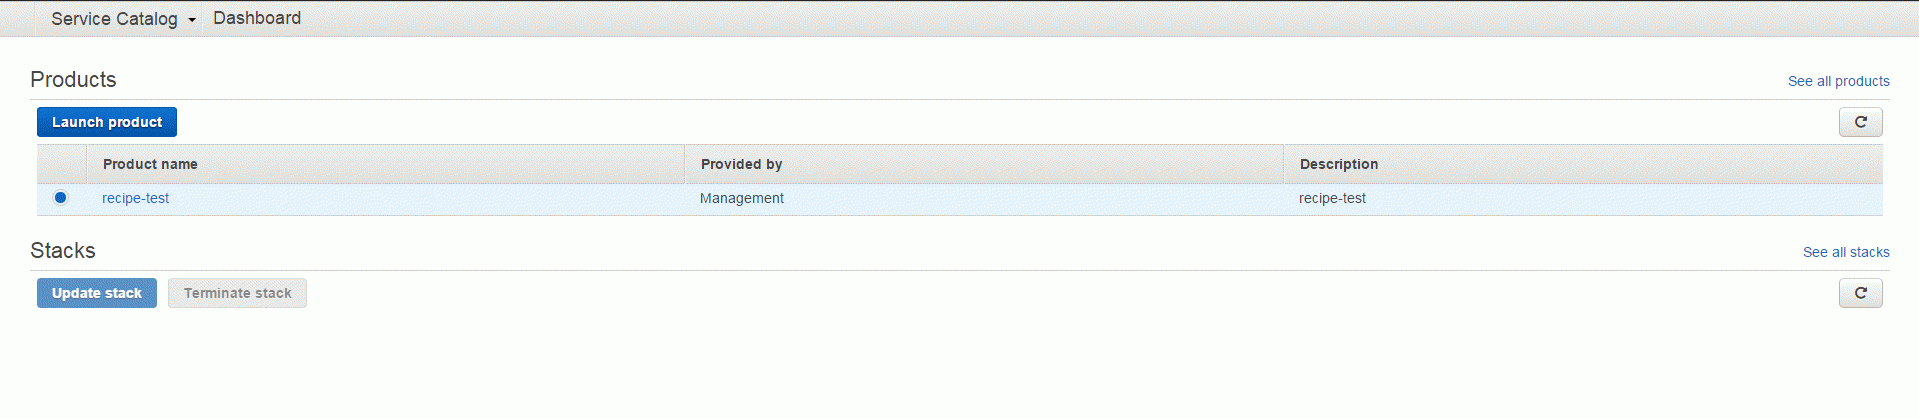Image resolution: width=1919 pixels, height=419 pixels.
Task: Click the Stacks section heading
Action: 63,250
